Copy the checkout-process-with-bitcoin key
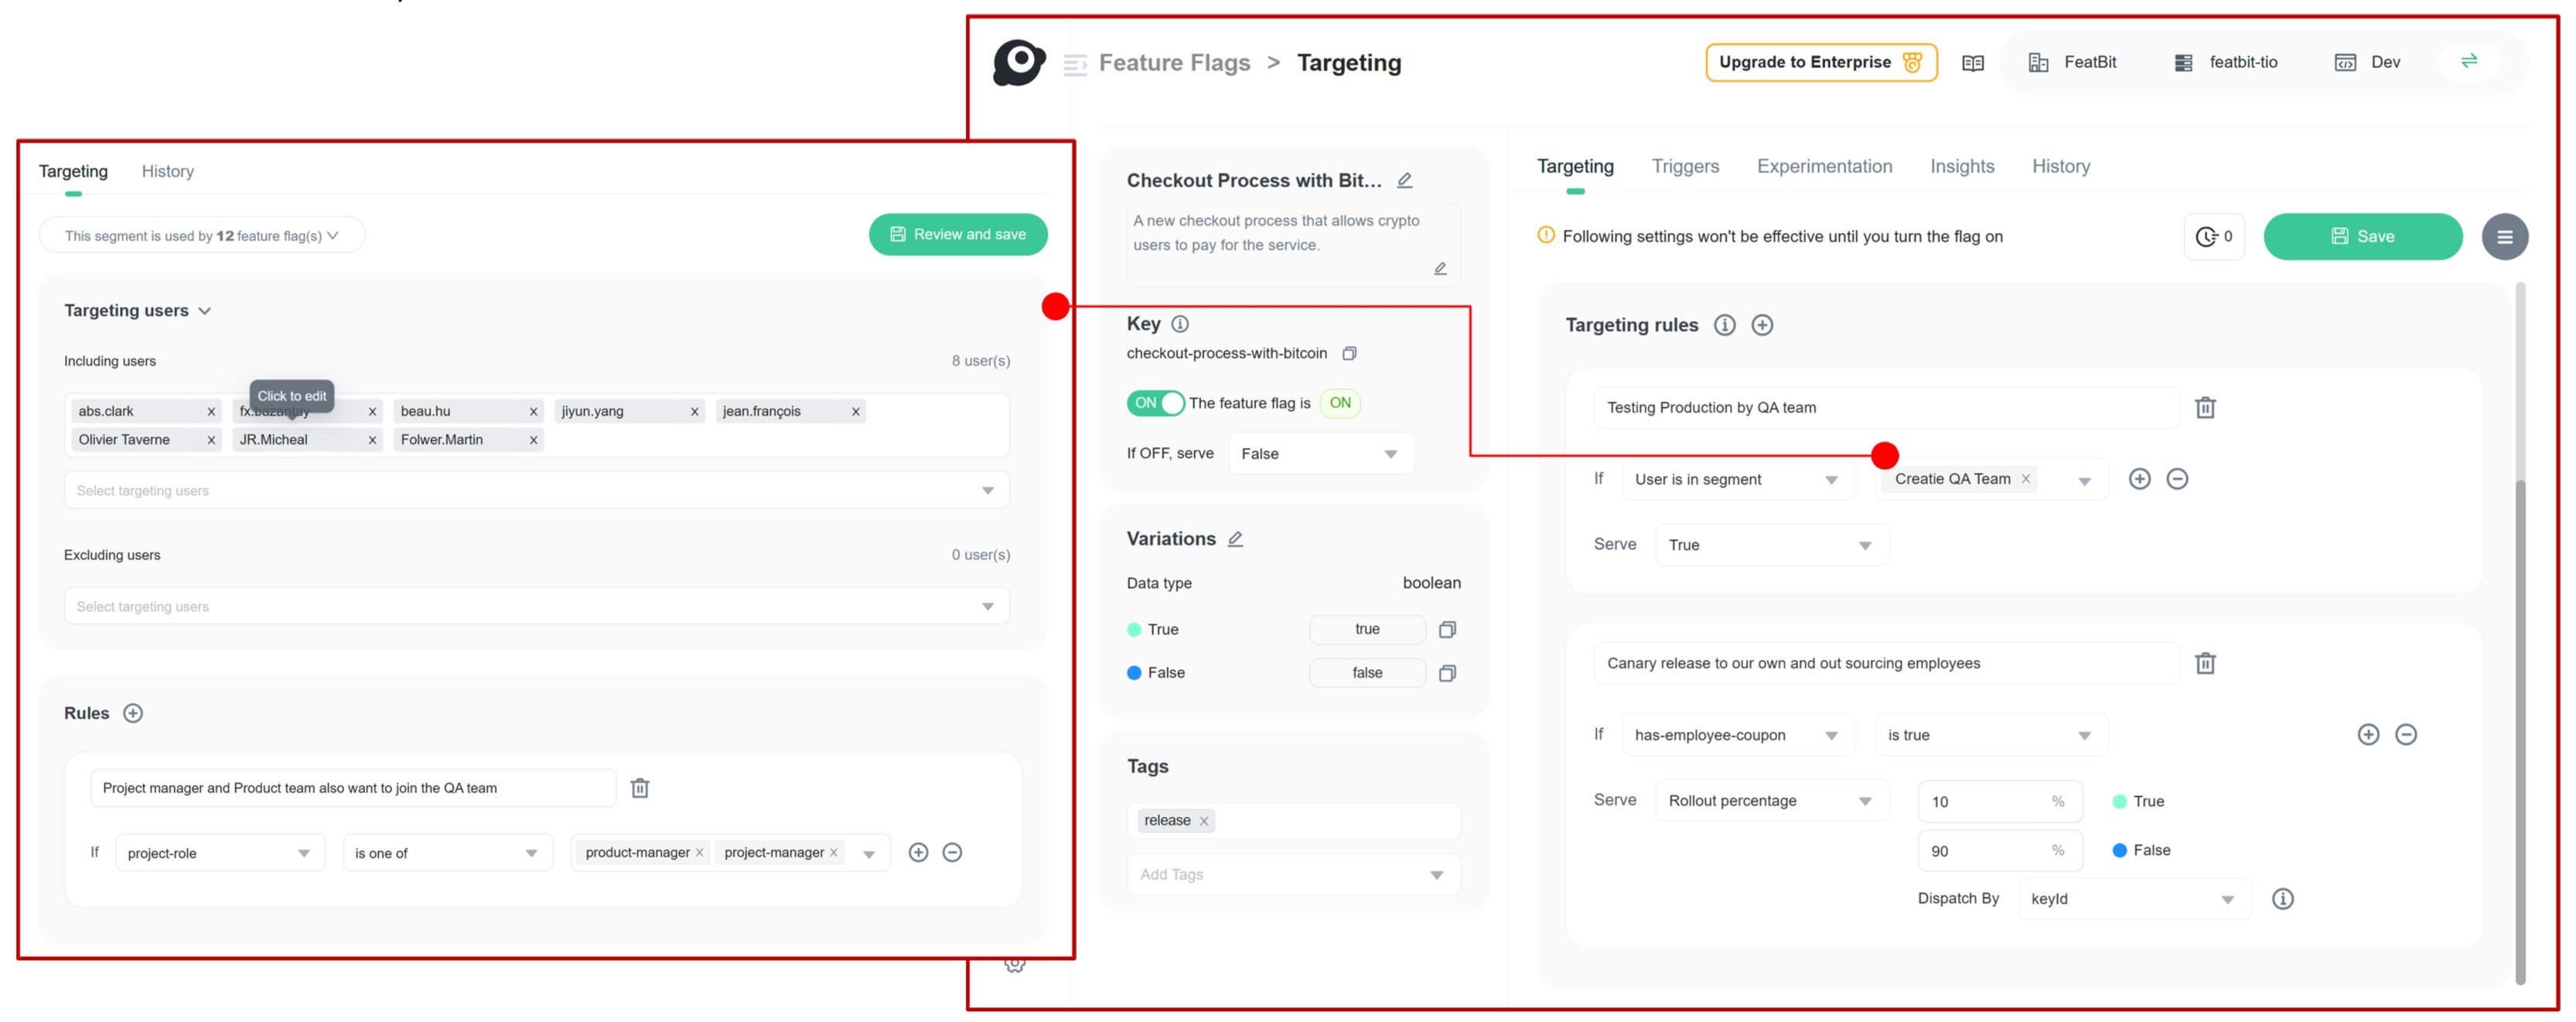This screenshot has height=1022, width=2576. [x=1349, y=353]
